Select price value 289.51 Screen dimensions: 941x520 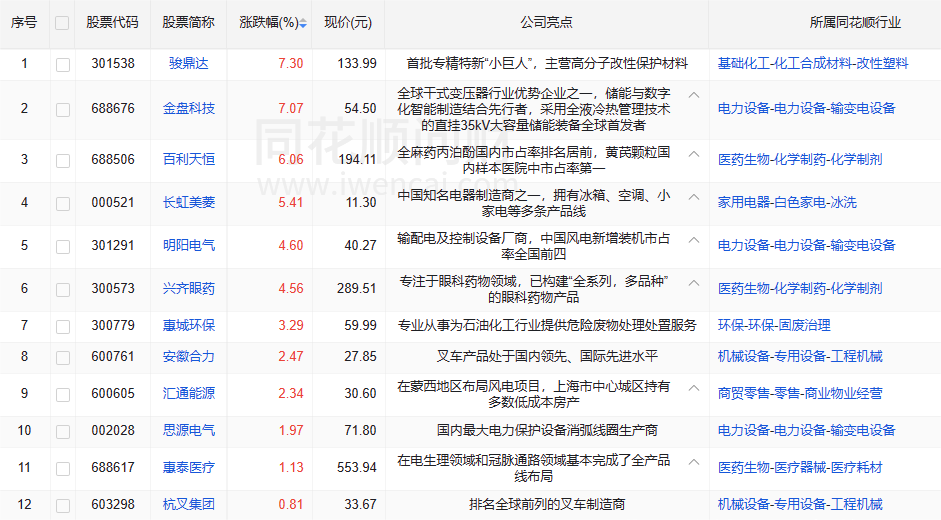pyautogui.click(x=356, y=288)
